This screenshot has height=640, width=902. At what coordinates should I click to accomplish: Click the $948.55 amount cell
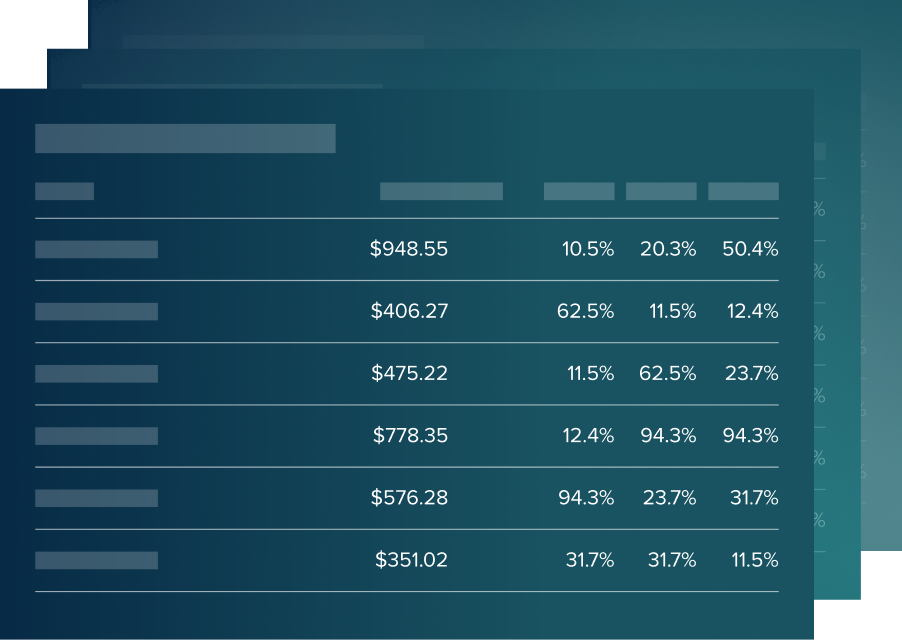pyautogui.click(x=409, y=249)
